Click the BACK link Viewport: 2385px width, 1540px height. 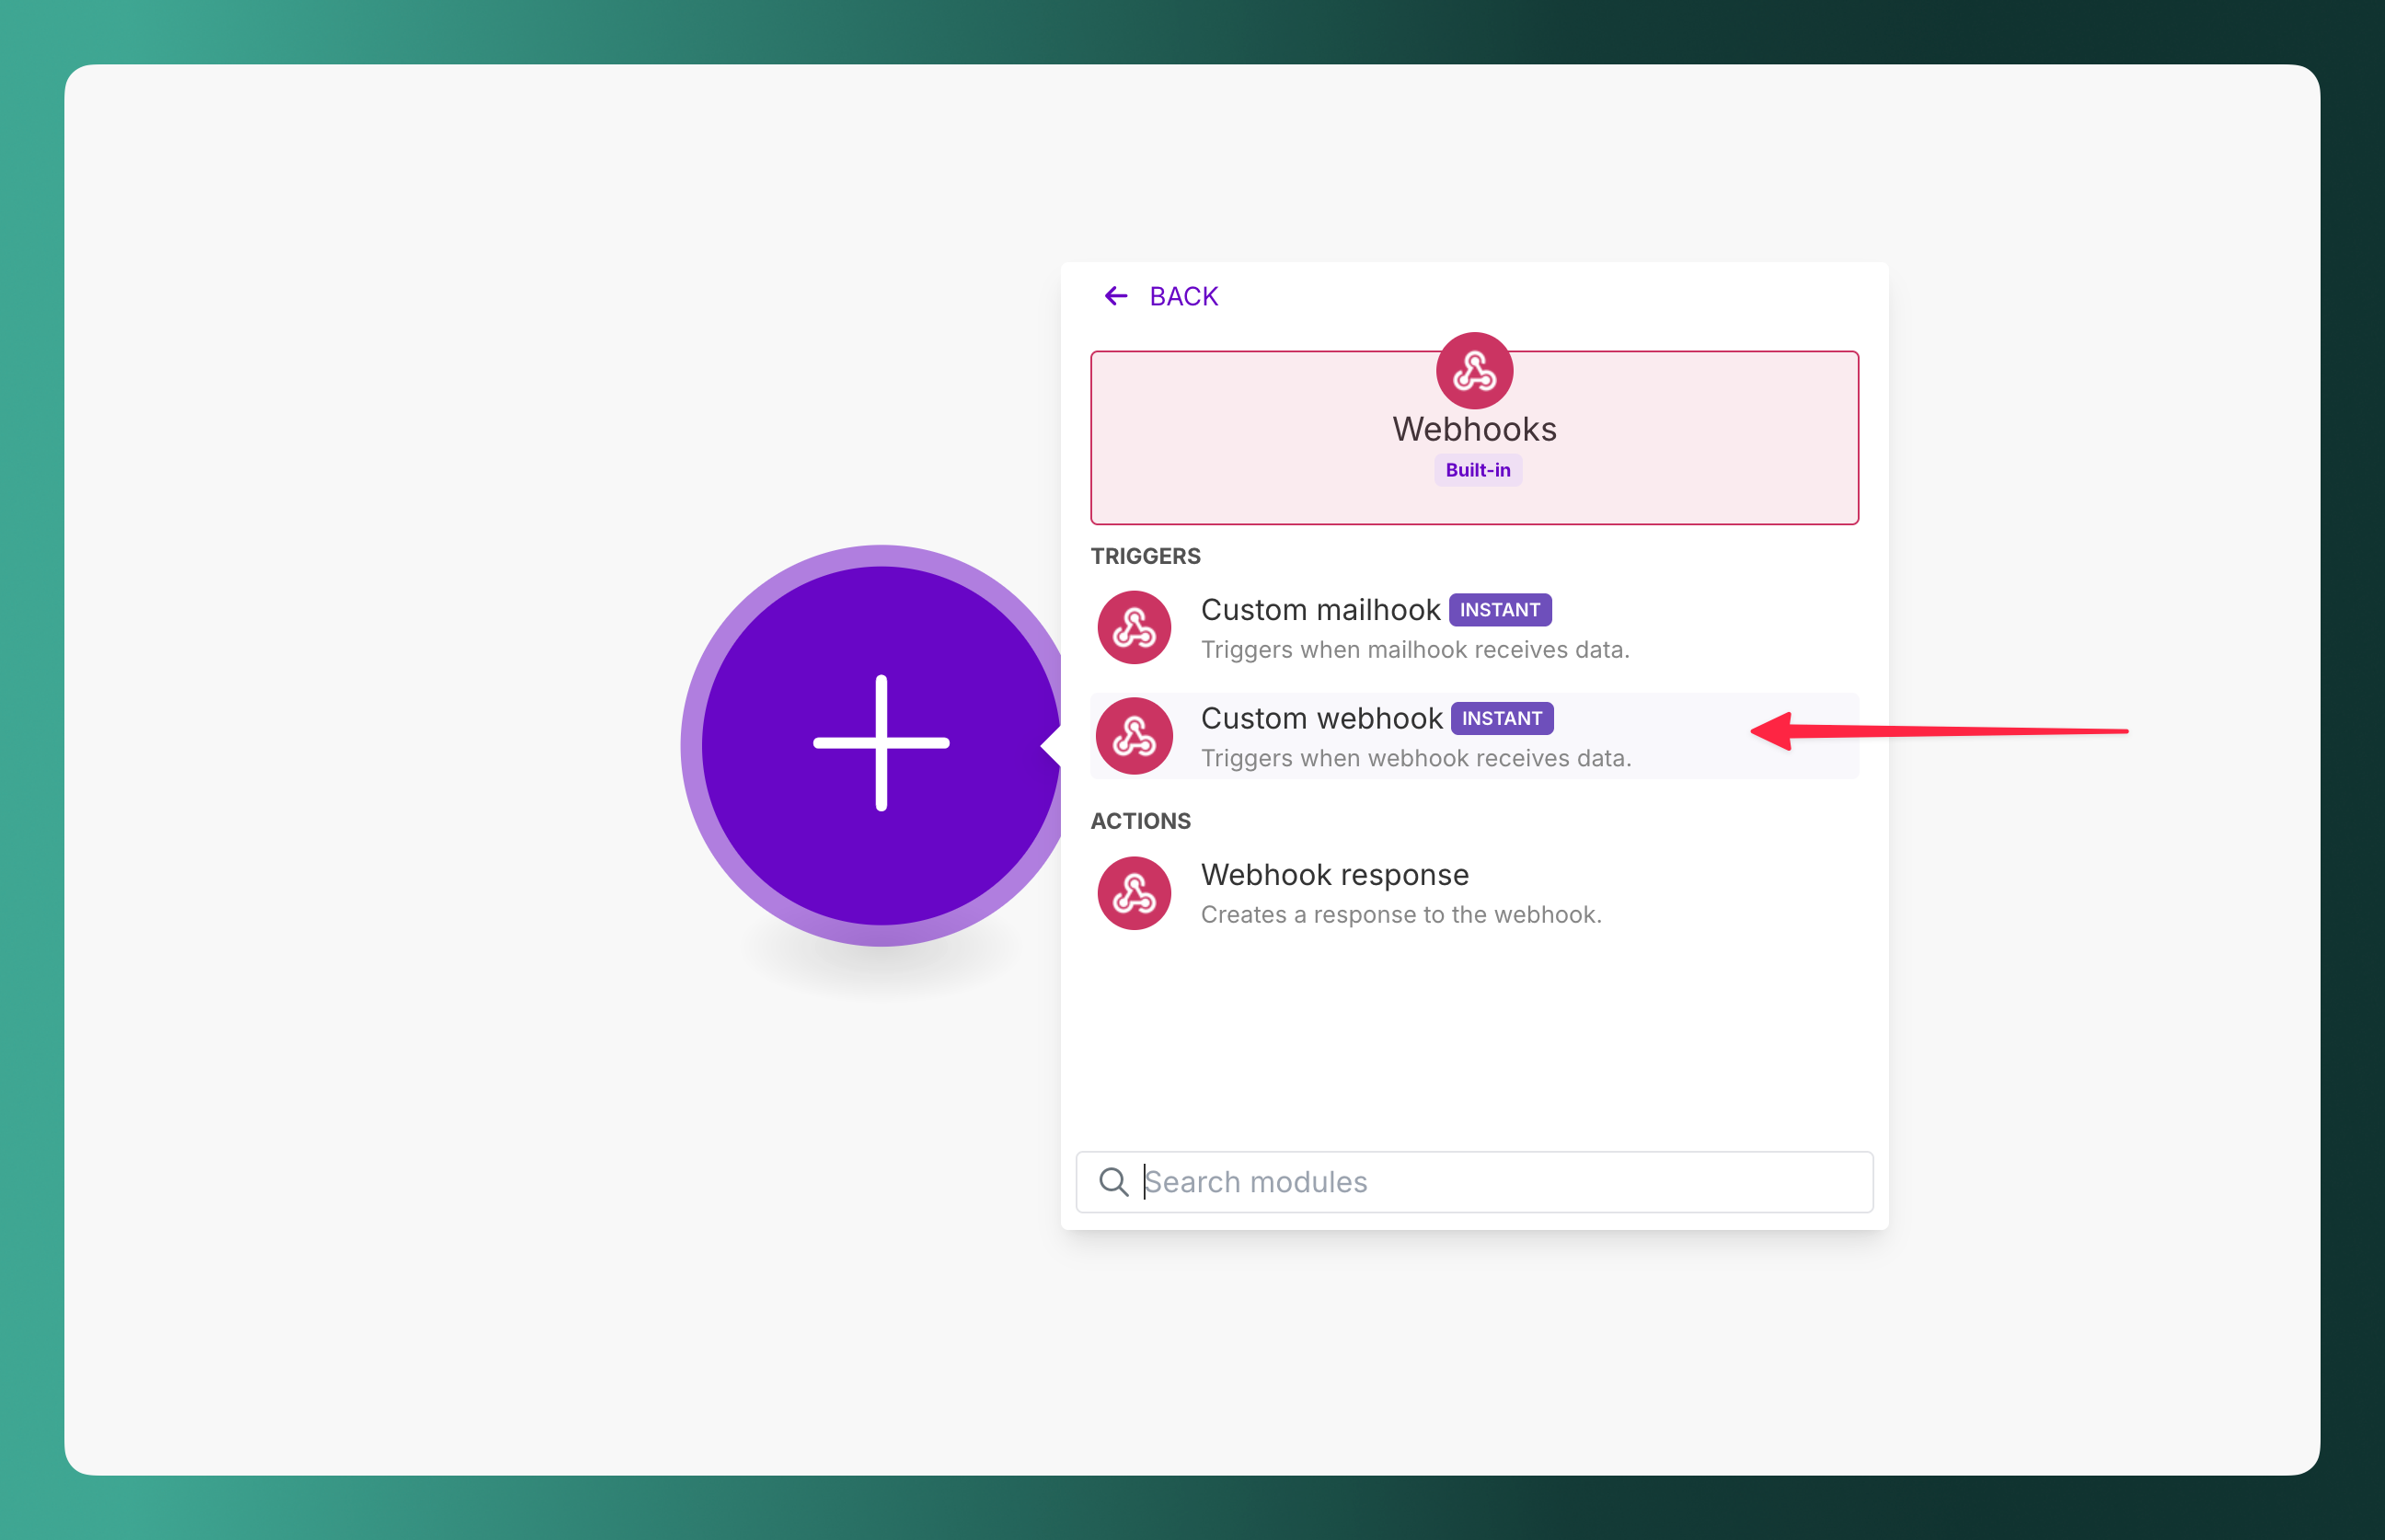(x=1183, y=295)
